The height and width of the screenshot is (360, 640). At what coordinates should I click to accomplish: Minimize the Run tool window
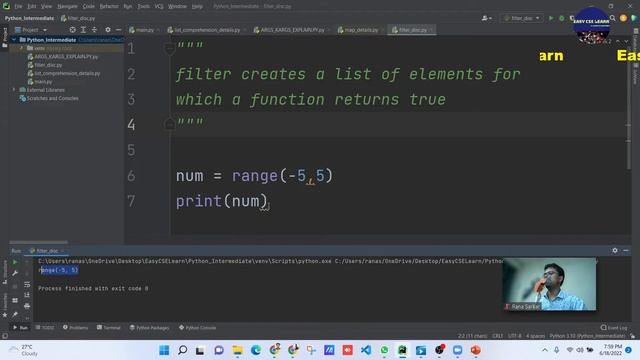tap(626, 250)
